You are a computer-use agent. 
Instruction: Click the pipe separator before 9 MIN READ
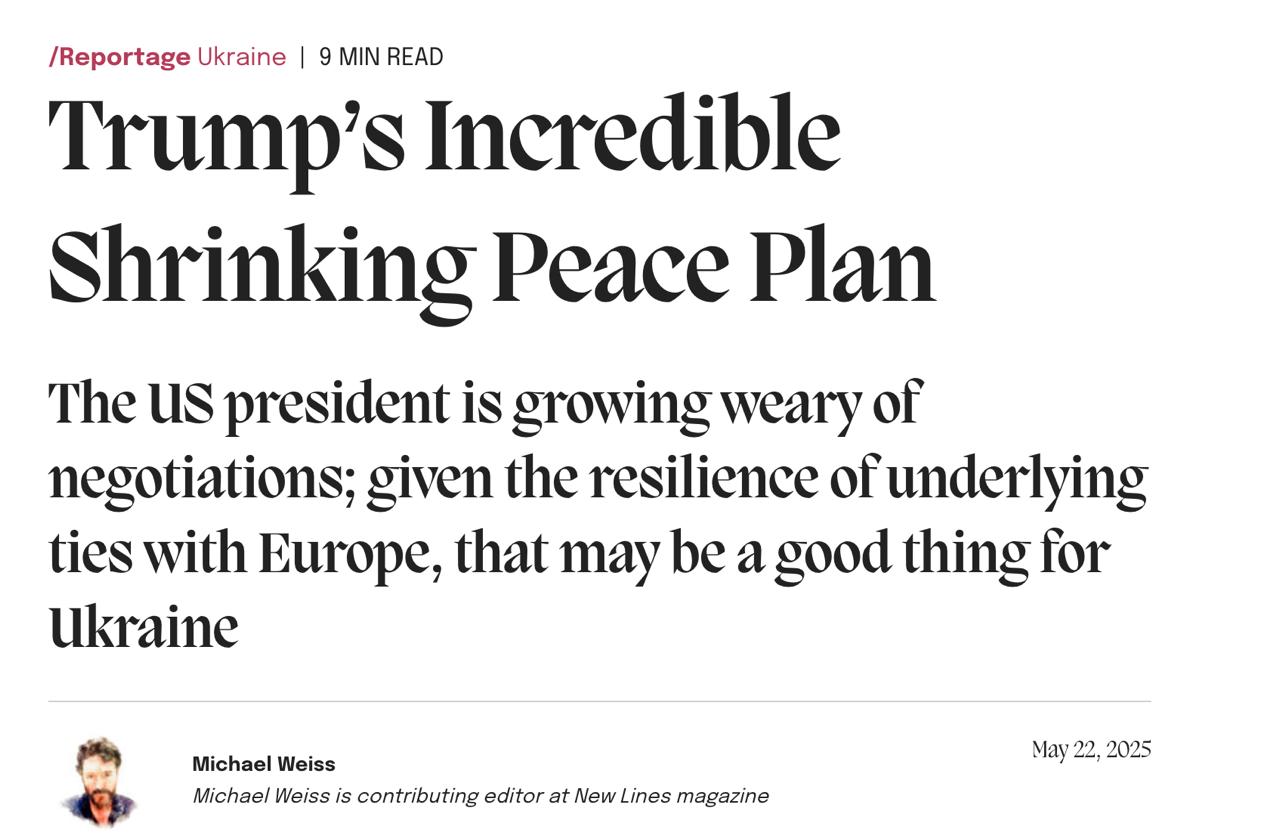[302, 57]
